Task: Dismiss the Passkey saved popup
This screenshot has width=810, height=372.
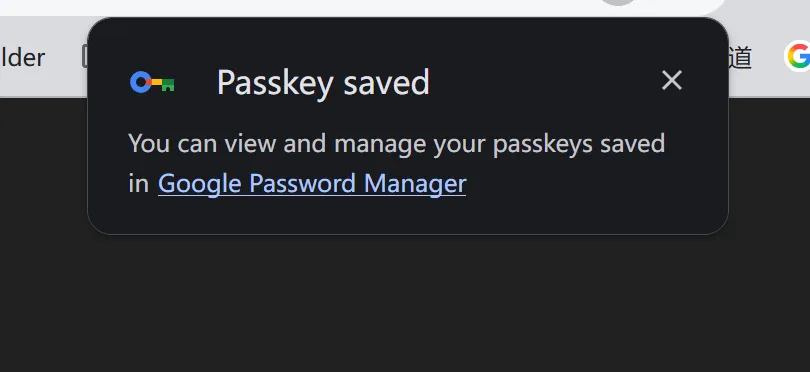Action: 672,81
